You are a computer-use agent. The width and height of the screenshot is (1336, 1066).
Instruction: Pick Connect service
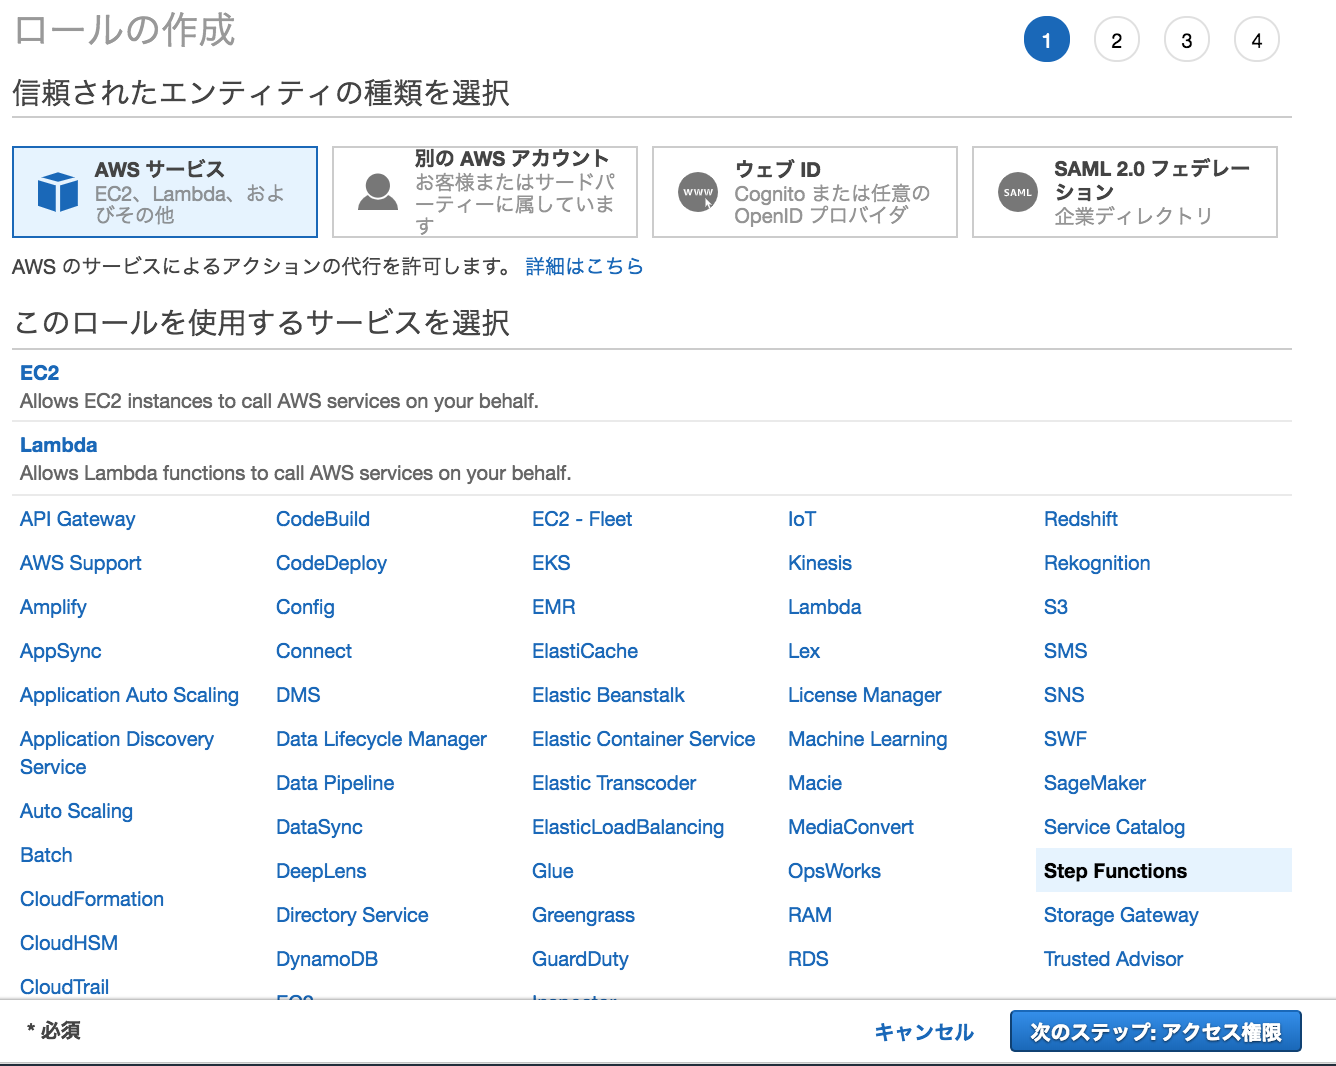tap(314, 651)
